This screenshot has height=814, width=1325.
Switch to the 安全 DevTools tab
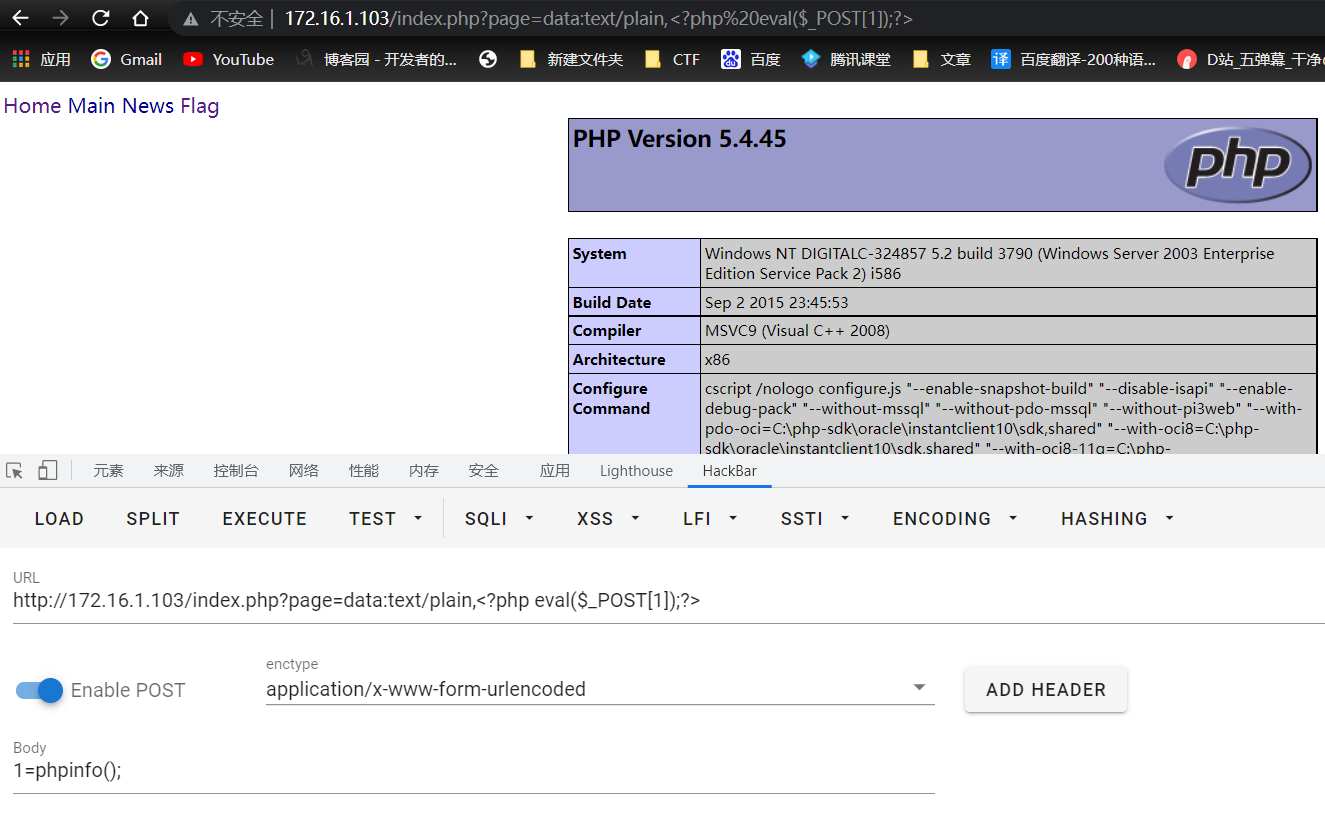(484, 471)
